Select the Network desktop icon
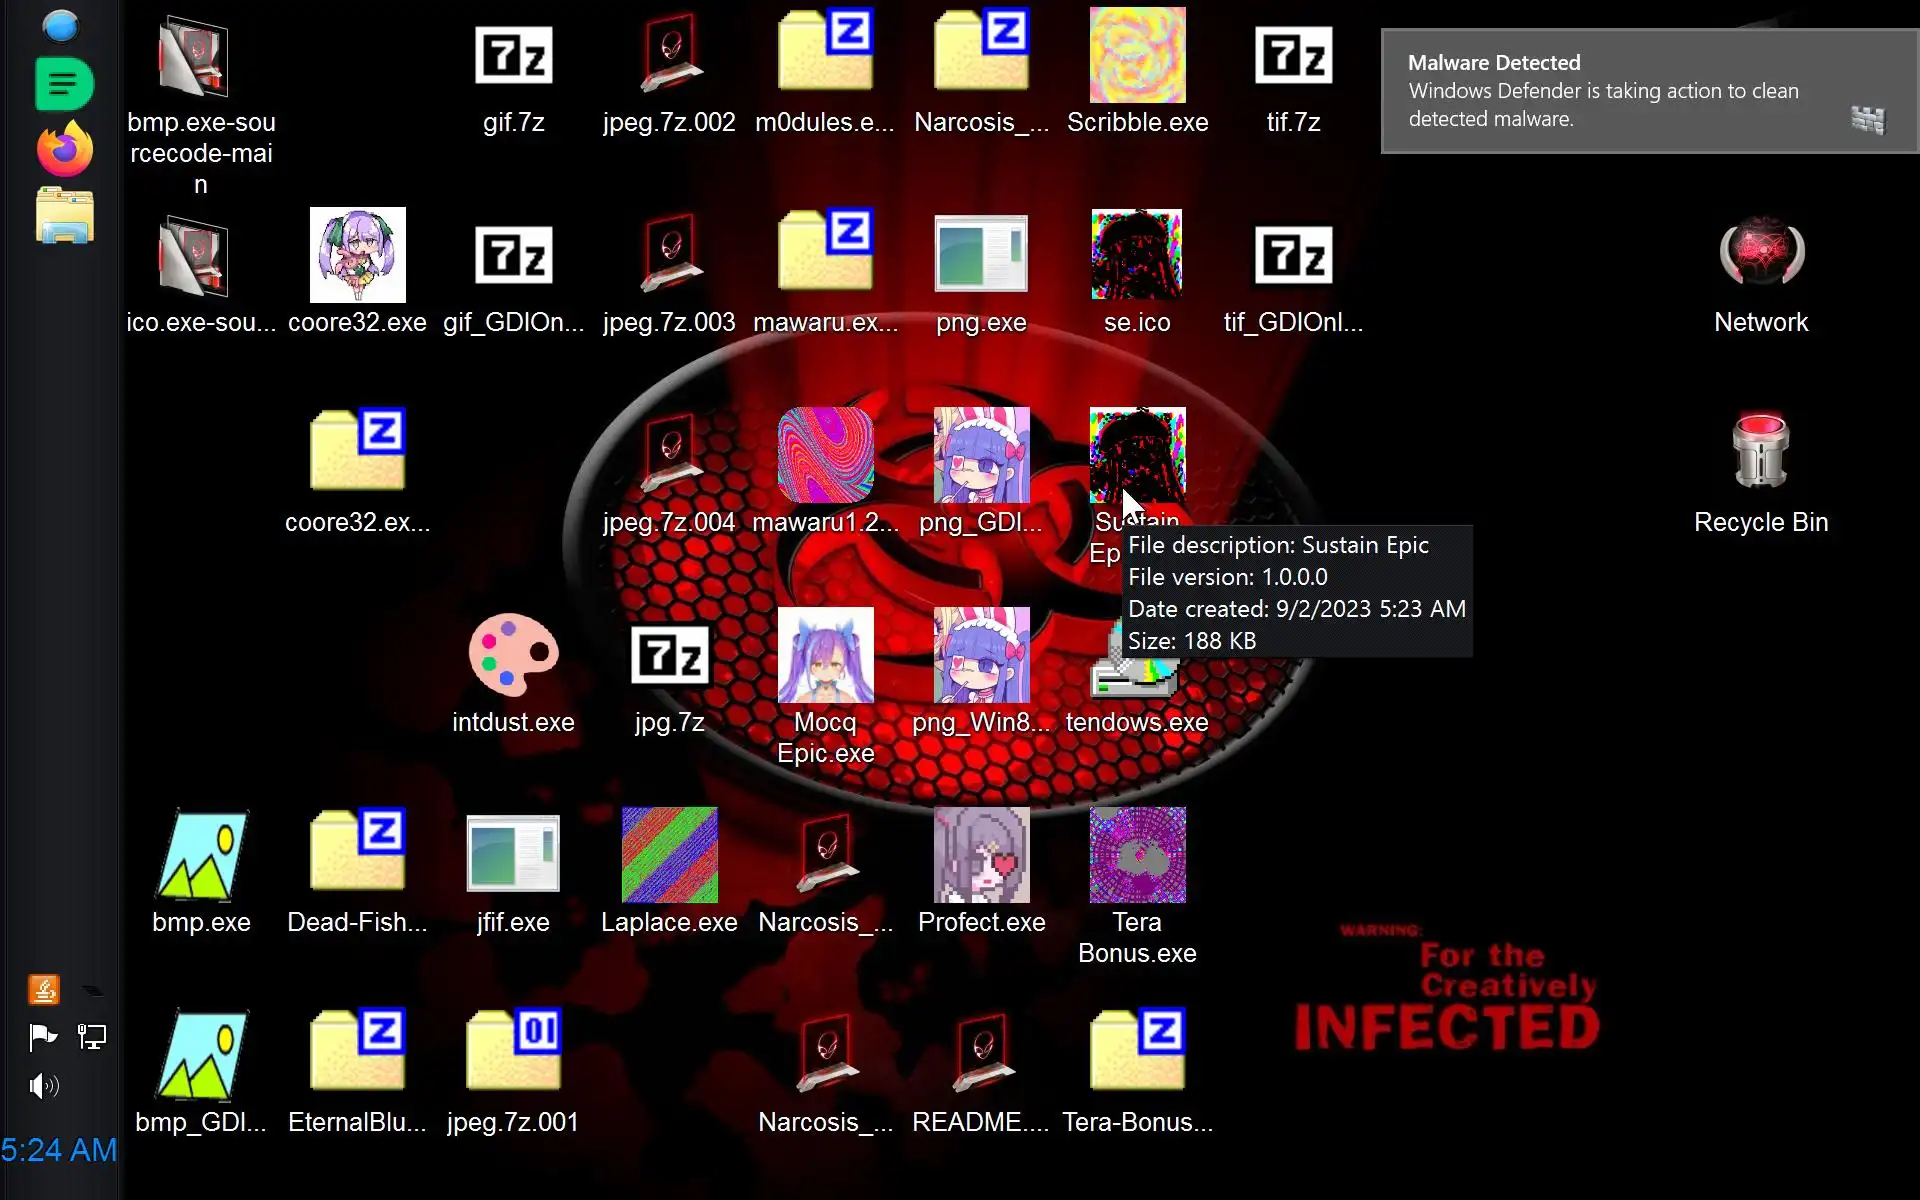The image size is (1920, 1200). [1760, 253]
